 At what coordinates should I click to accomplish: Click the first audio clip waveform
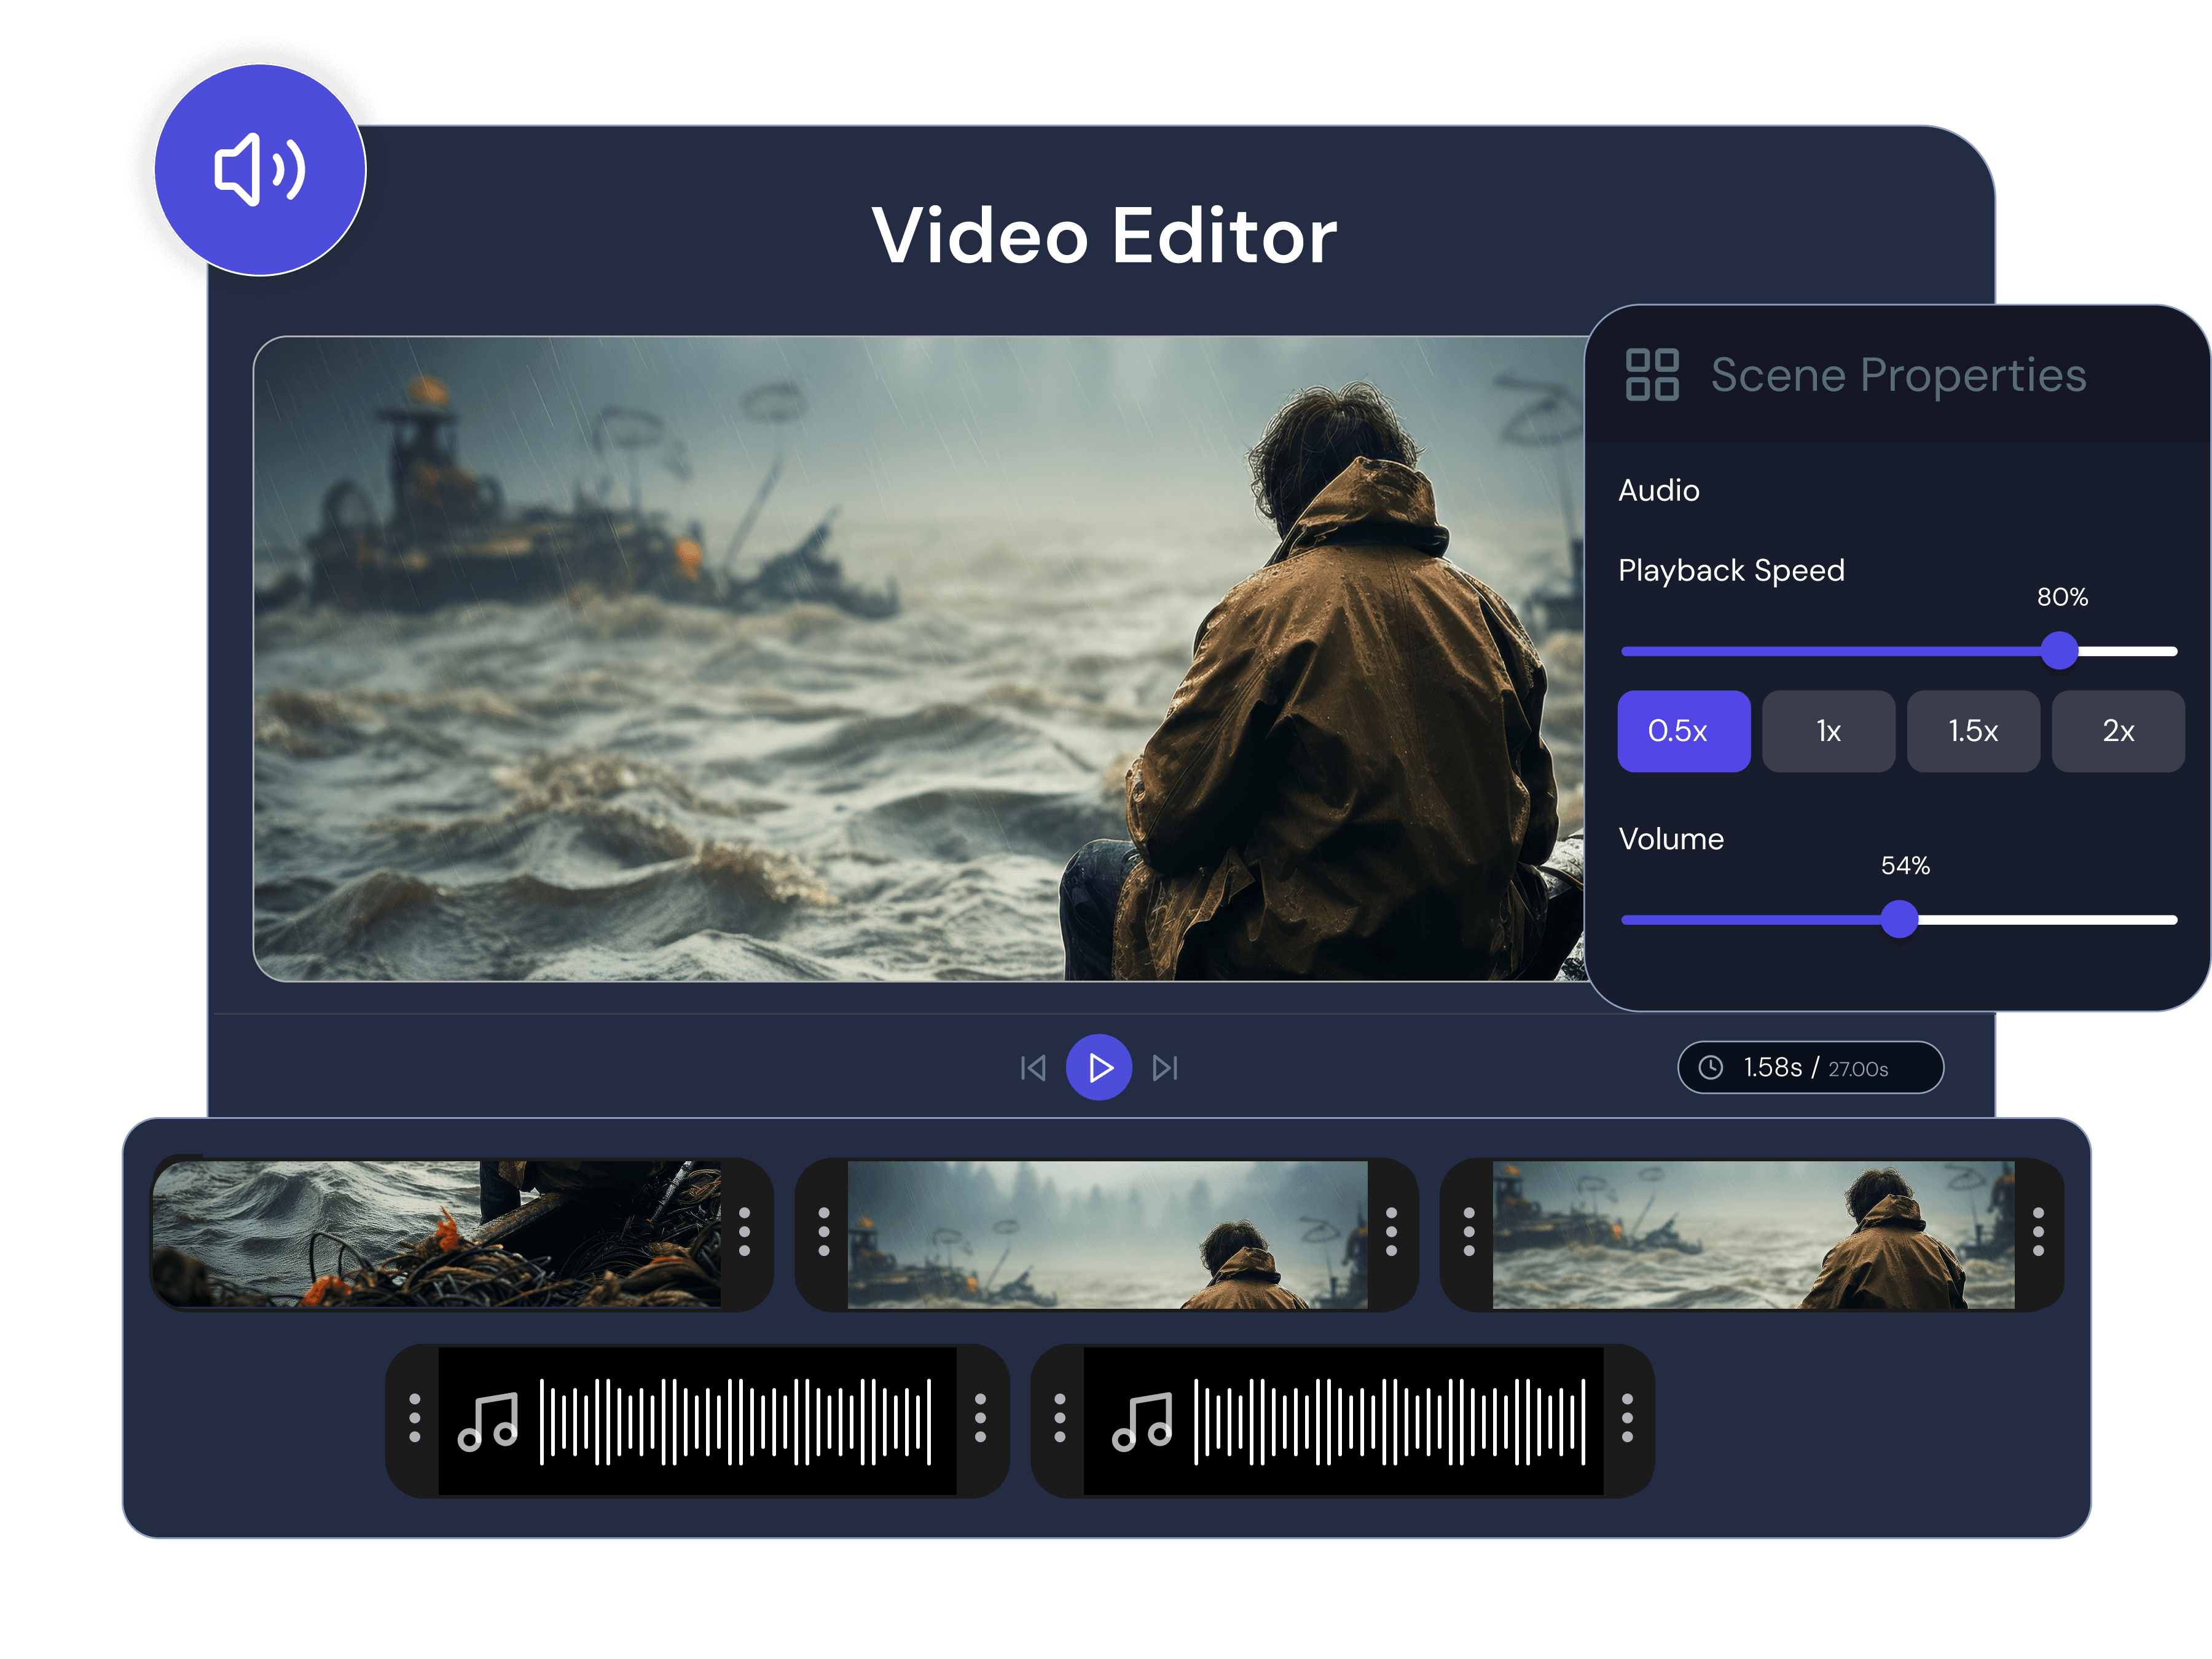click(735, 1421)
